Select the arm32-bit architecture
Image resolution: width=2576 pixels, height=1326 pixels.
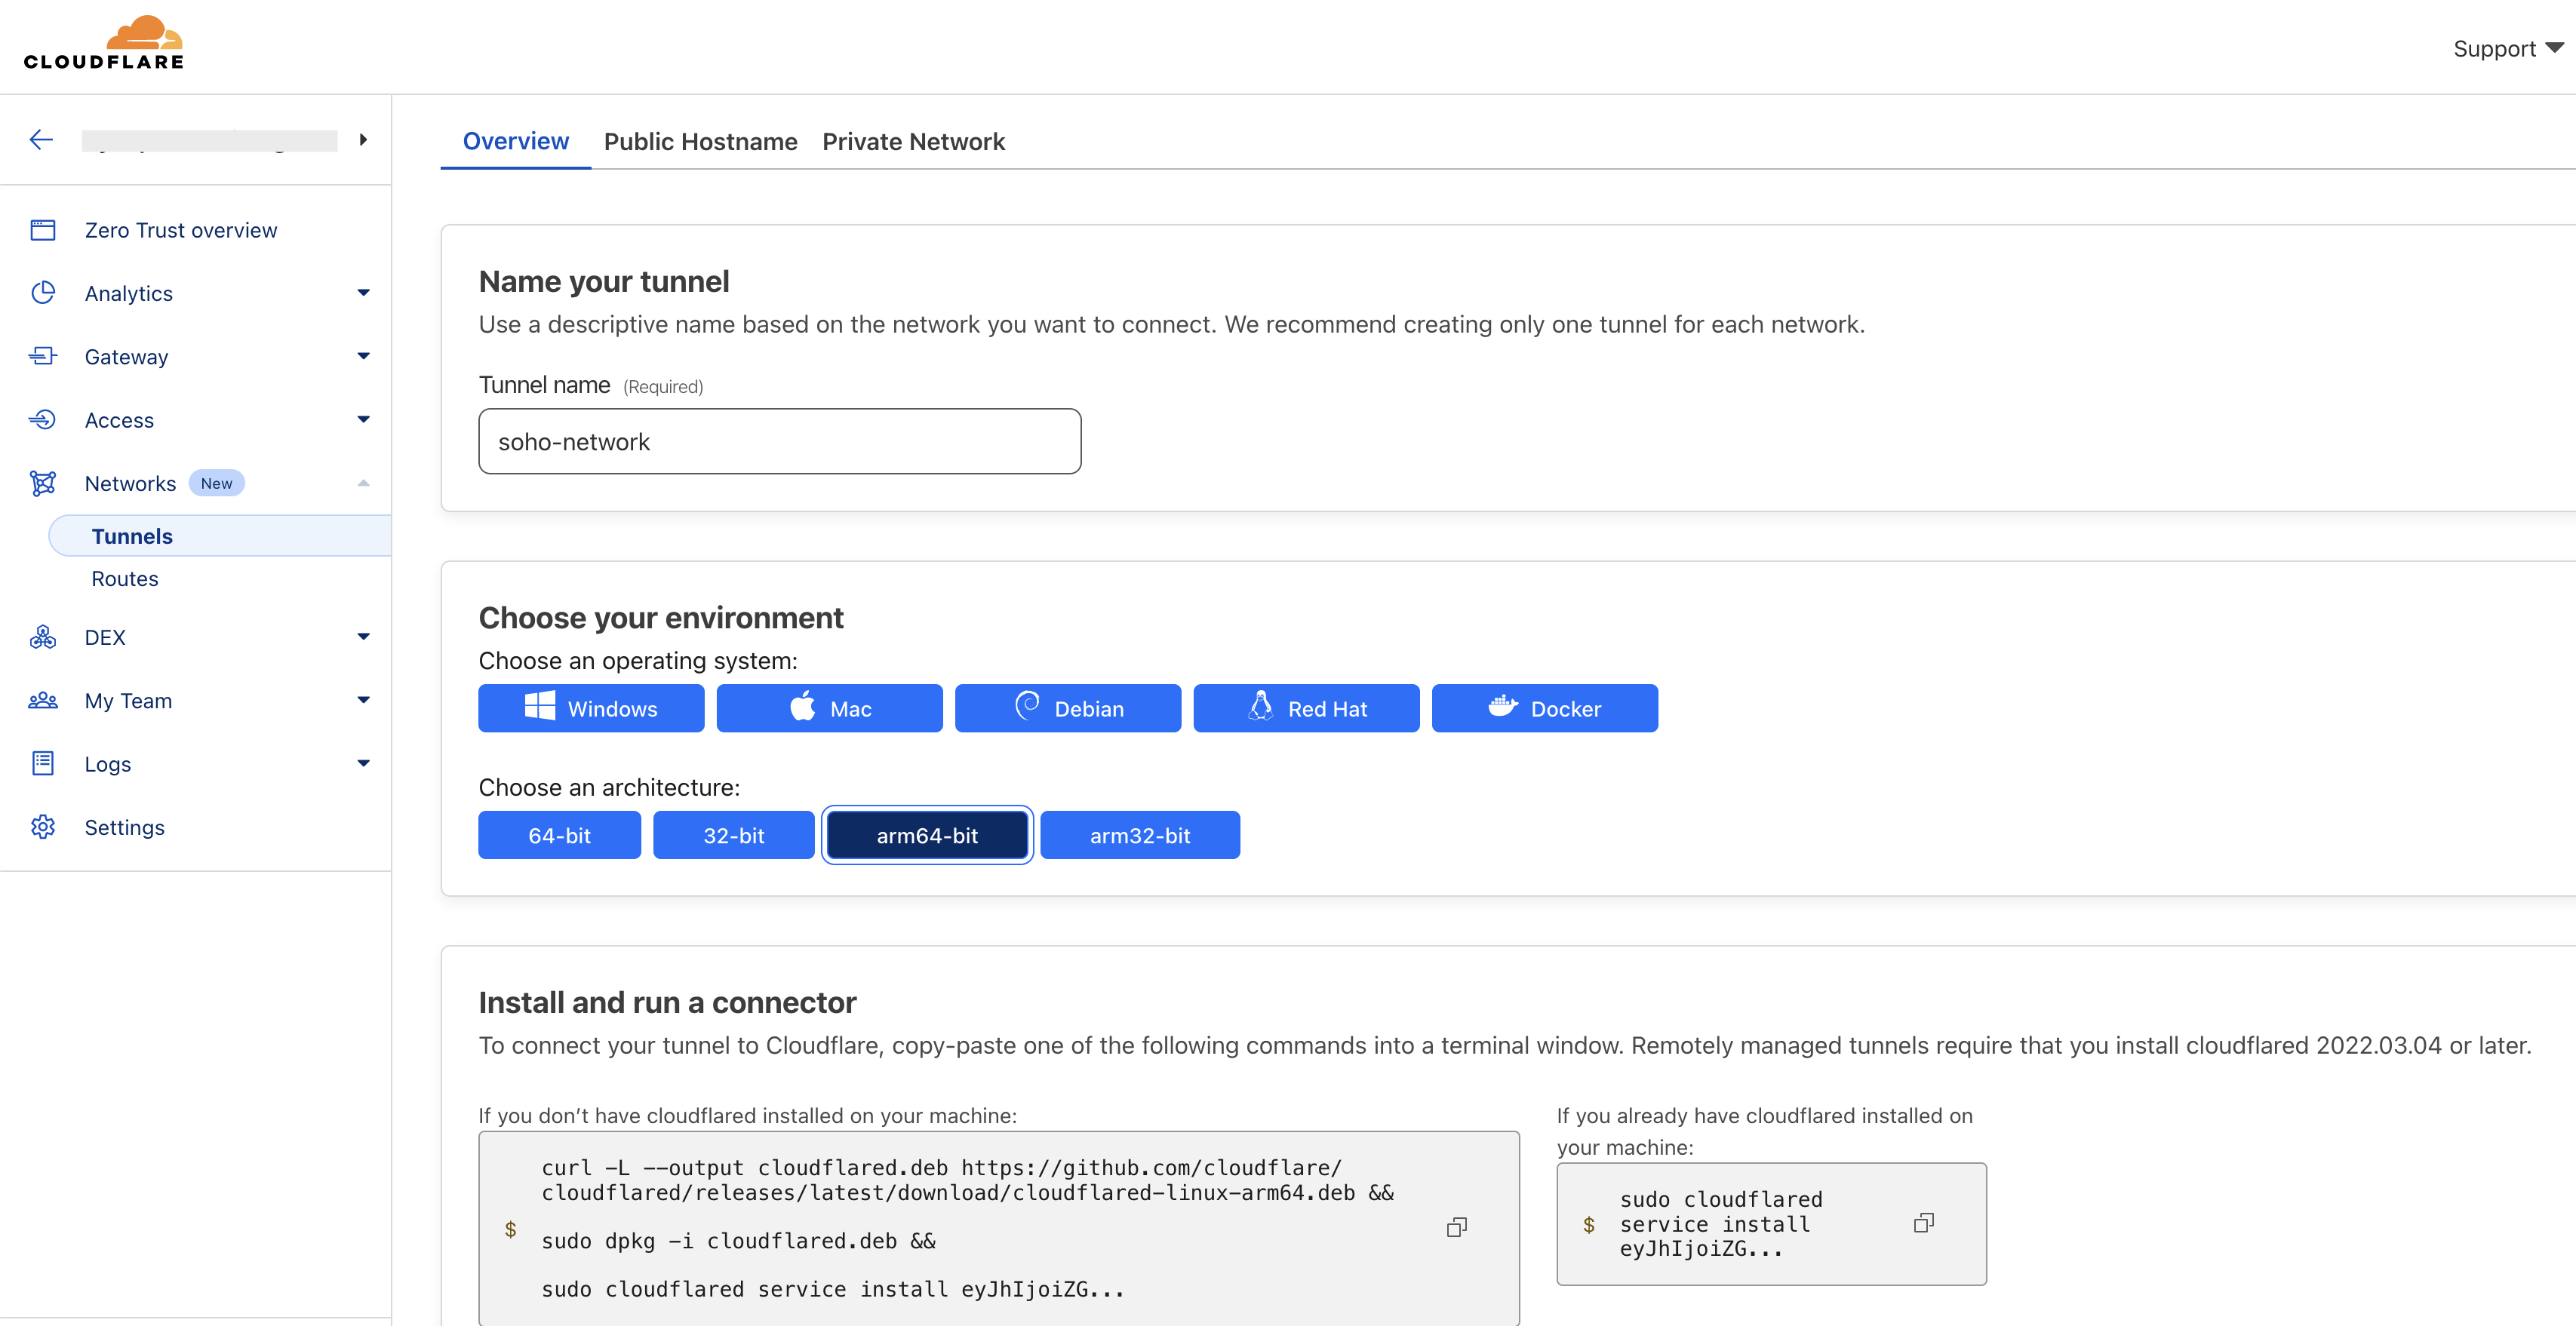pyautogui.click(x=1140, y=835)
